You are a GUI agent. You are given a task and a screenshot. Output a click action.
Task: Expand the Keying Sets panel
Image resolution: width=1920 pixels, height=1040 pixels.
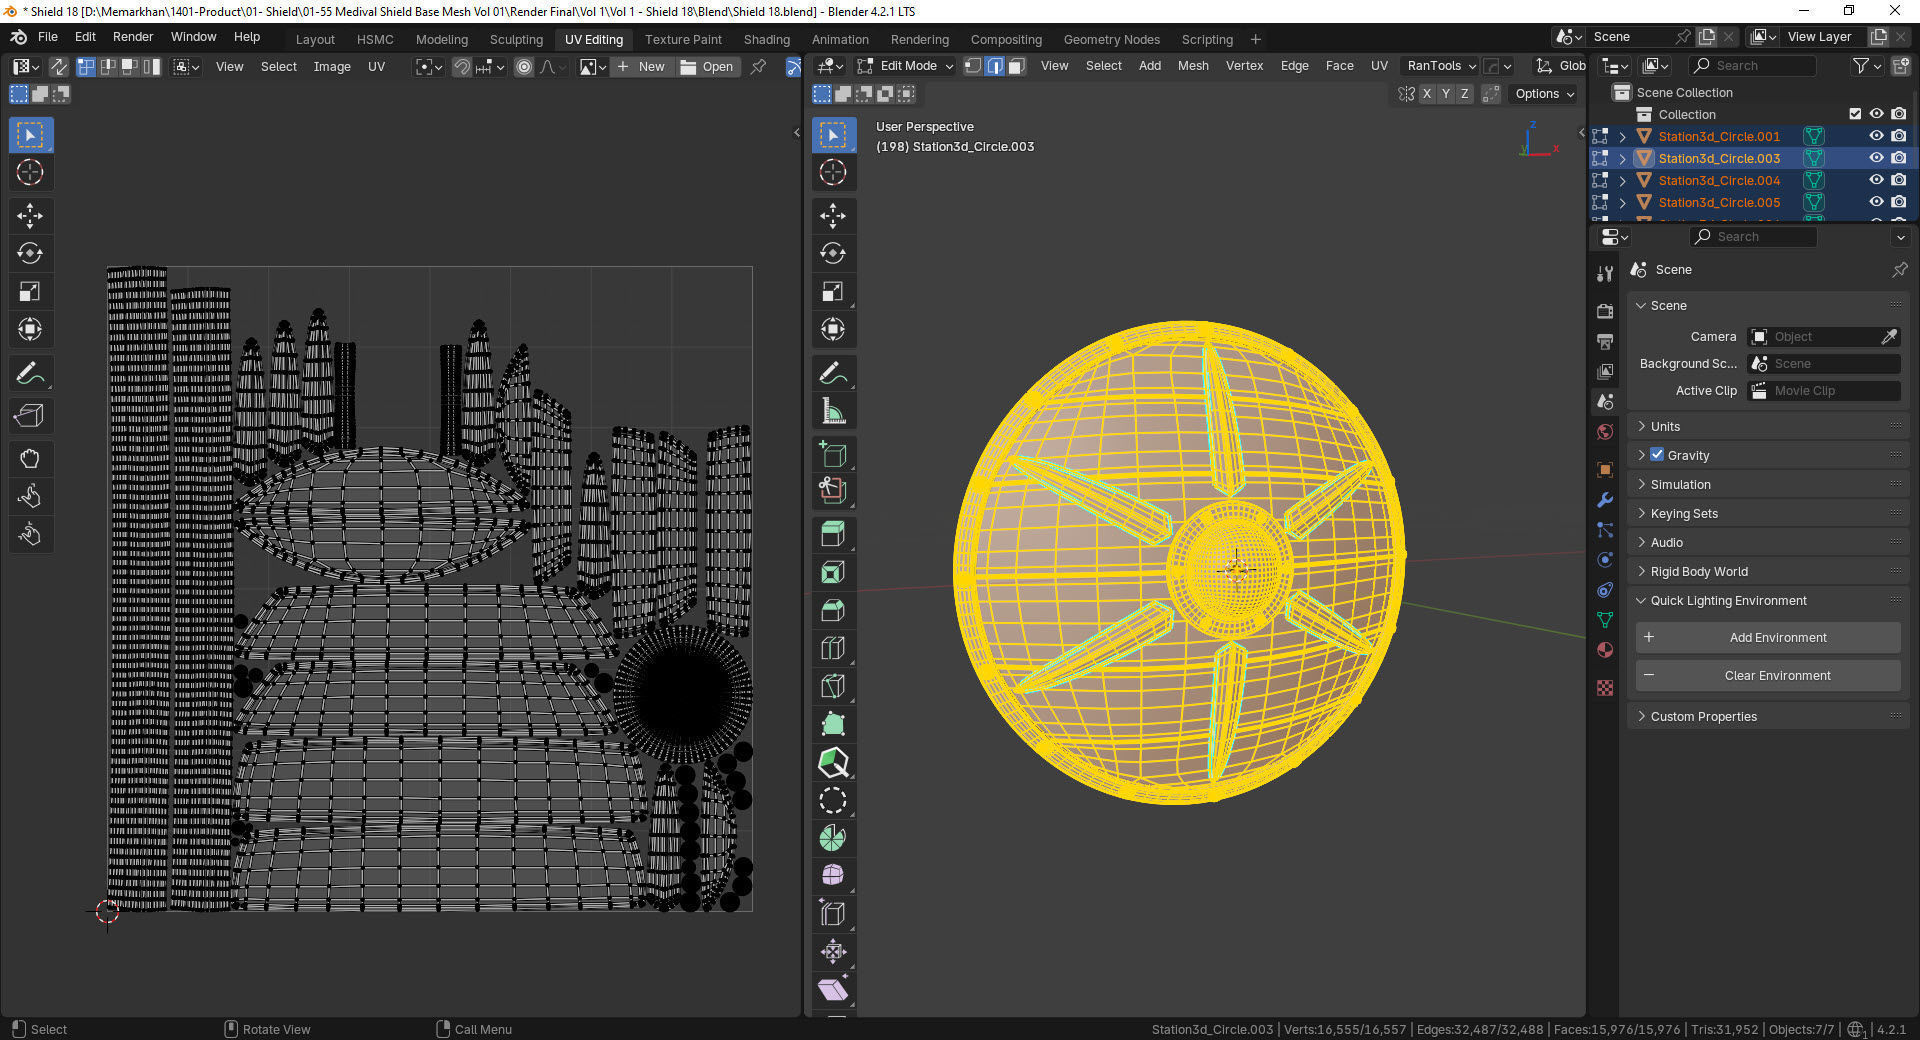(x=1768, y=513)
